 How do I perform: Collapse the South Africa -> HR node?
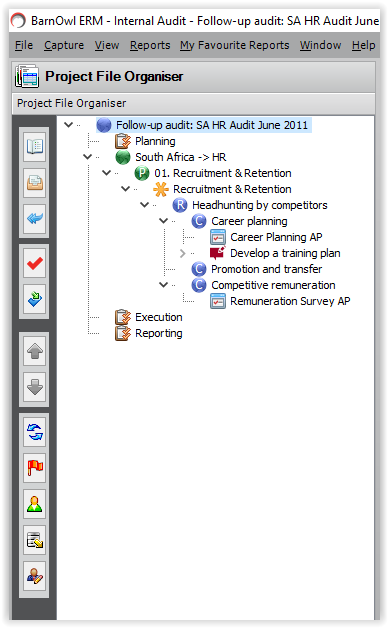[x=87, y=157]
